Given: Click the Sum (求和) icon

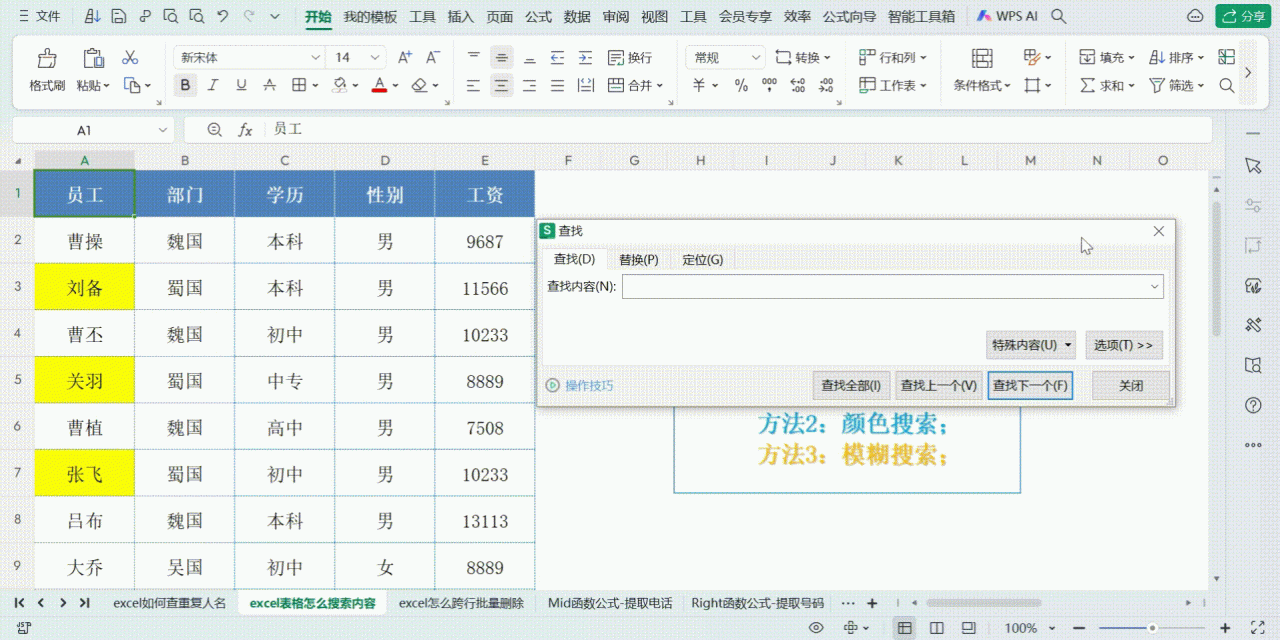Looking at the screenshot, I should point(1087,86).
